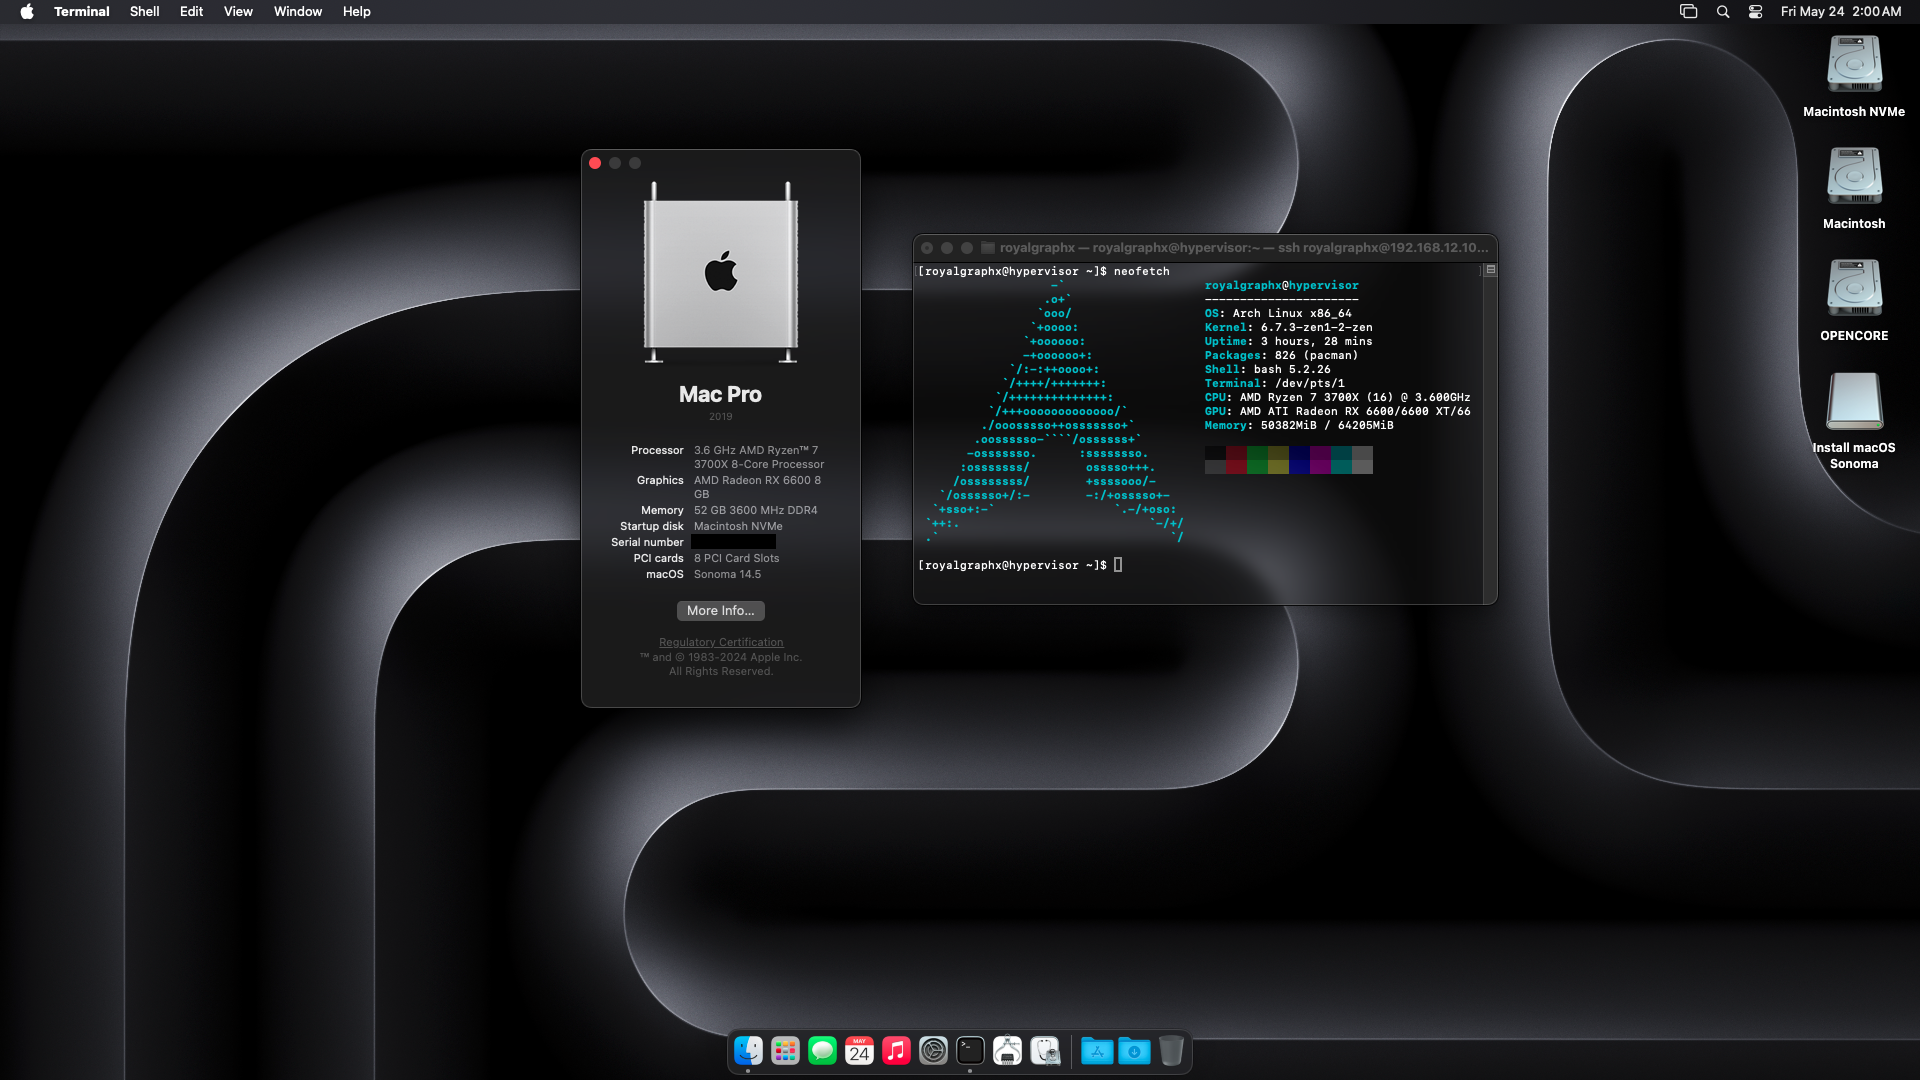Click 'Packages: 826 (pacman)' line

[x=1282, y=355]
